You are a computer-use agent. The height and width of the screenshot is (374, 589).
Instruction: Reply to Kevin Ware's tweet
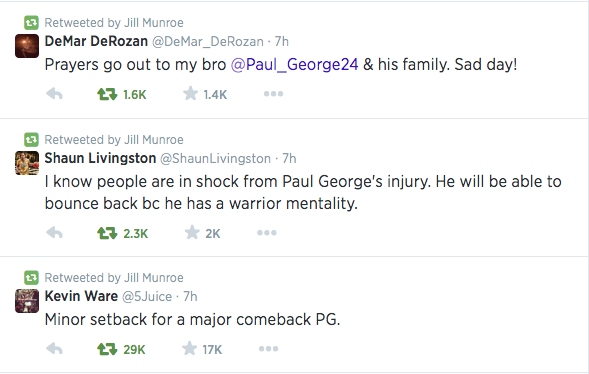tap(54, 349)
